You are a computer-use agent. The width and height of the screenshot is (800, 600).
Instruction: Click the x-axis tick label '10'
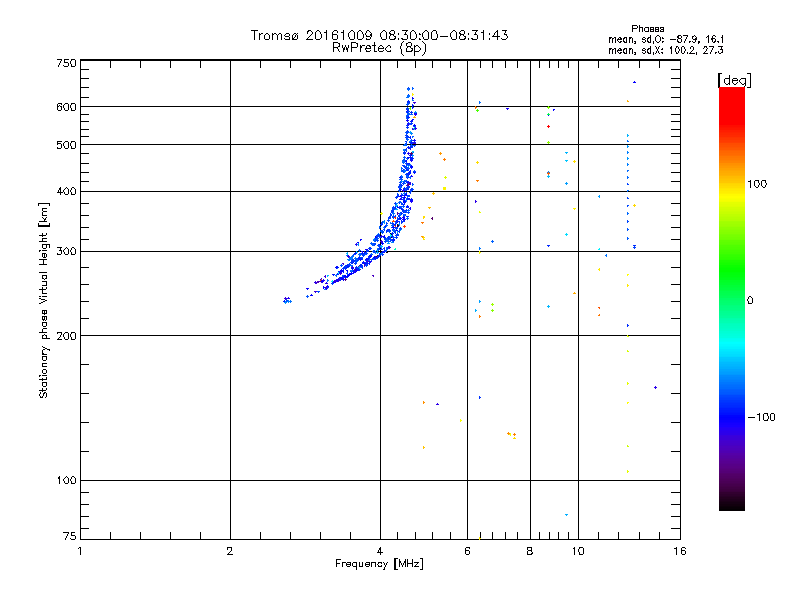coord(578,551)
